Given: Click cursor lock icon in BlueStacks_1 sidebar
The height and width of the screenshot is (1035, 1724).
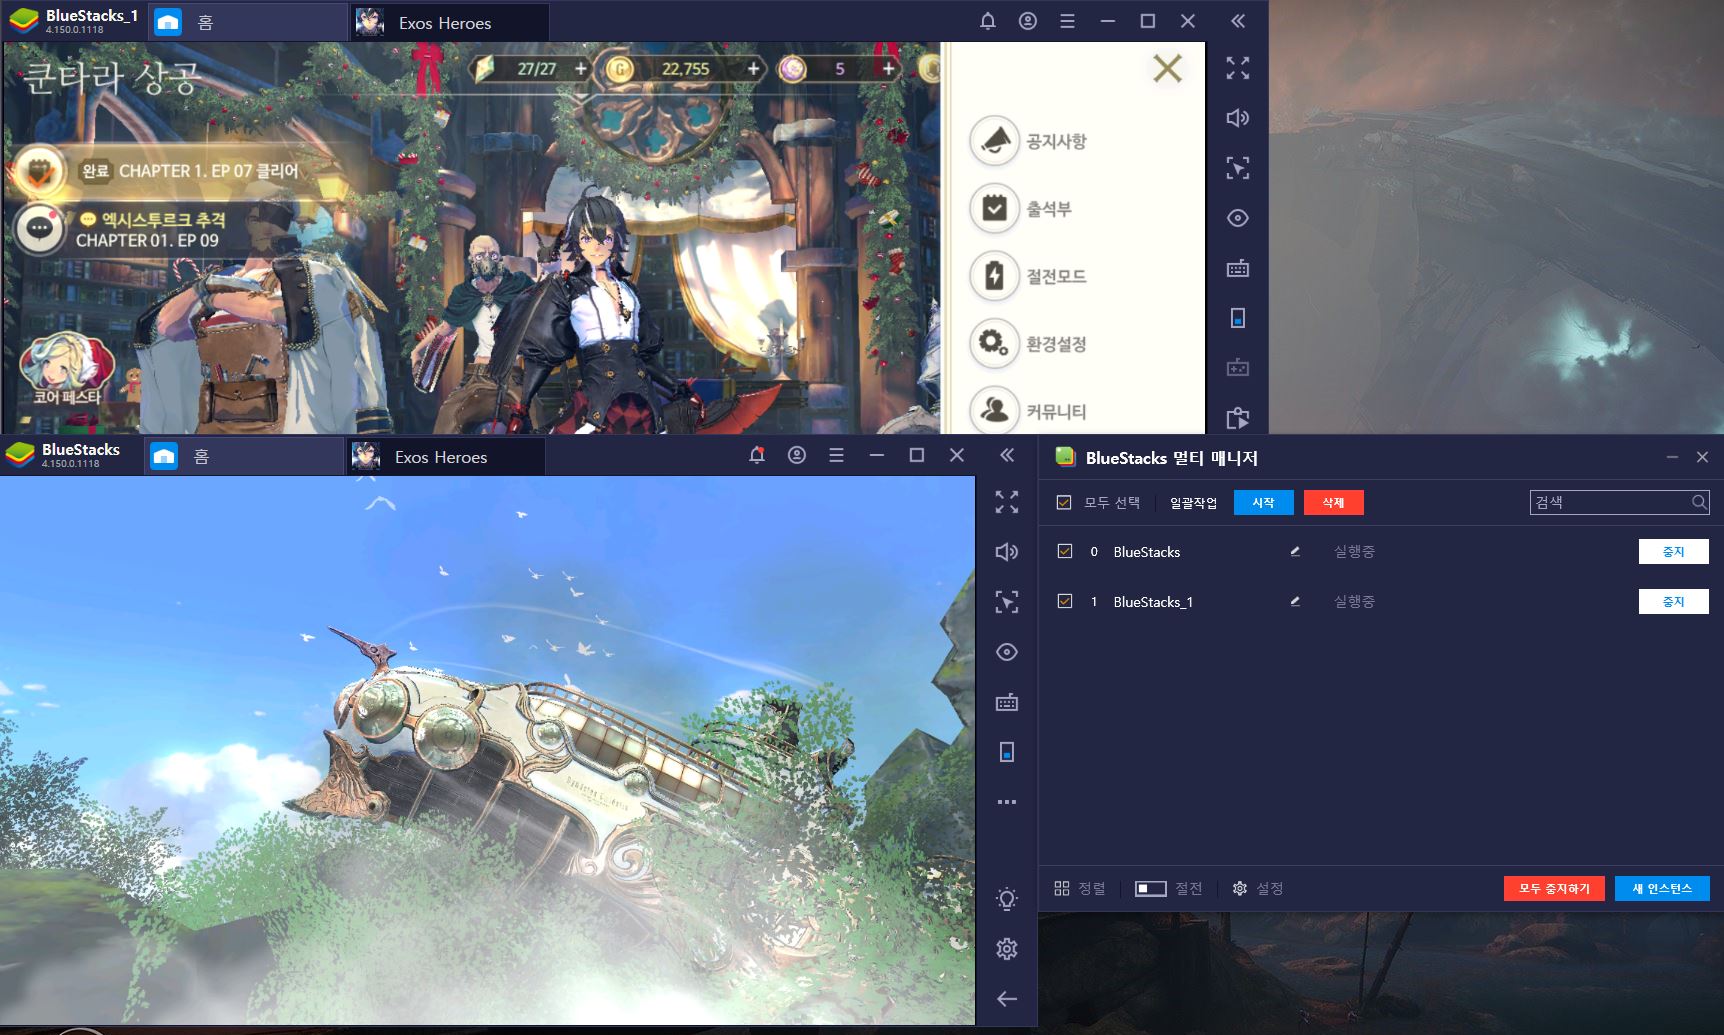Looking at the screenshot, I should [x=1238, y=168].
